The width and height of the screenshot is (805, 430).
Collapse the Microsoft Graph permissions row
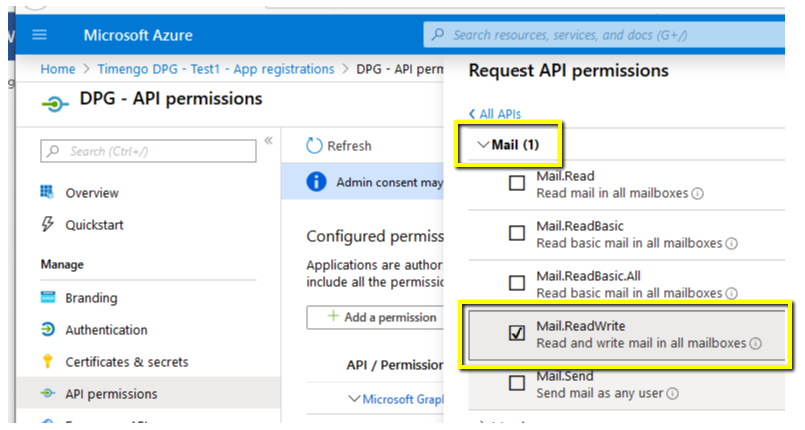353,399
